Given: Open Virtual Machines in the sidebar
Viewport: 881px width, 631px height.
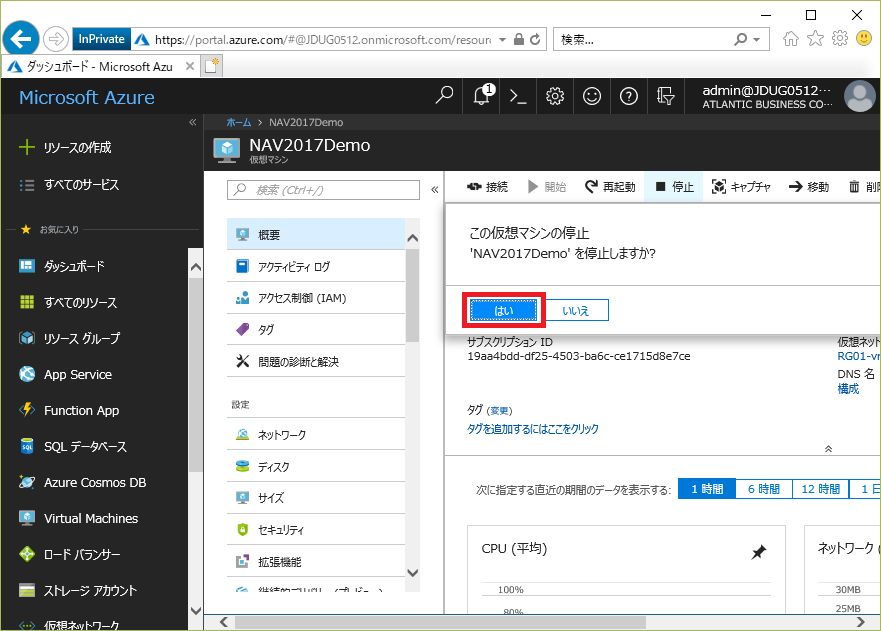Looking at the screenshot, I should tap(78, 518).
